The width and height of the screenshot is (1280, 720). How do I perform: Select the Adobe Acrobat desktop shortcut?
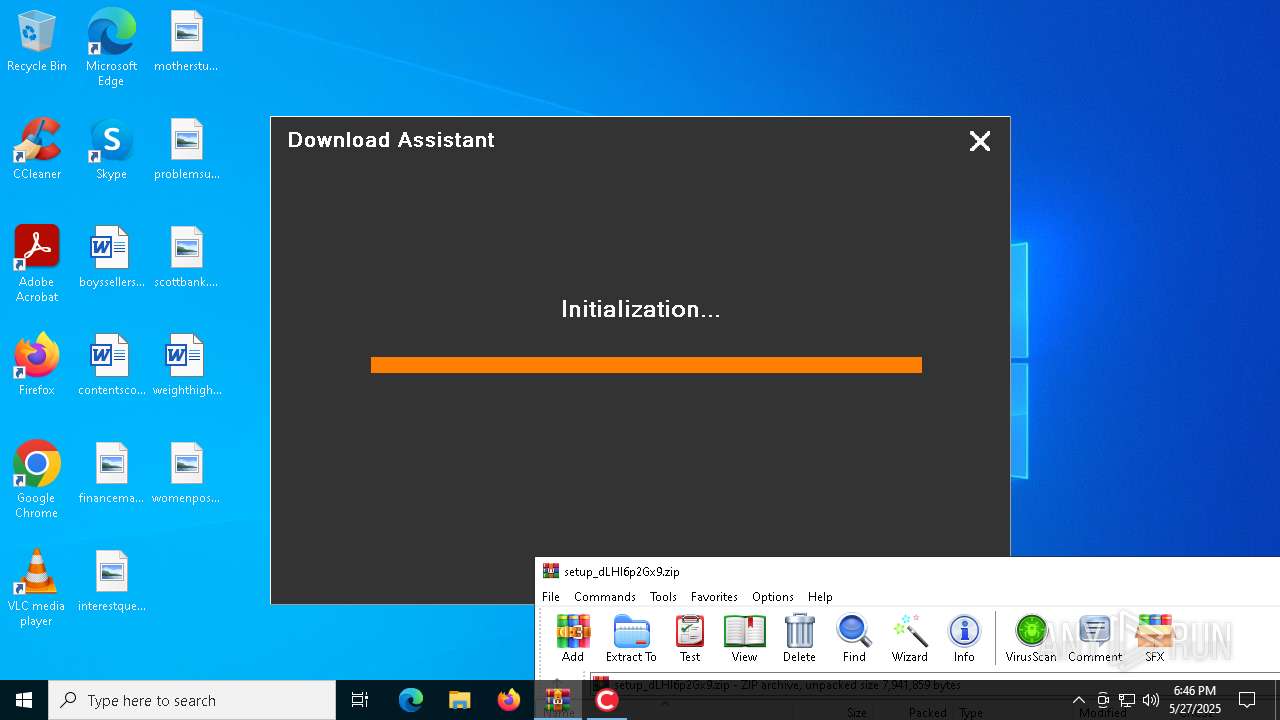tap(37, 264)
